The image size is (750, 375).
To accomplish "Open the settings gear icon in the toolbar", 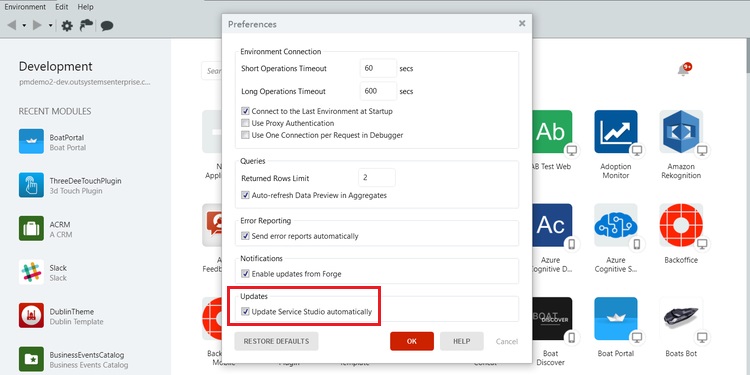I will pos(67,26).
